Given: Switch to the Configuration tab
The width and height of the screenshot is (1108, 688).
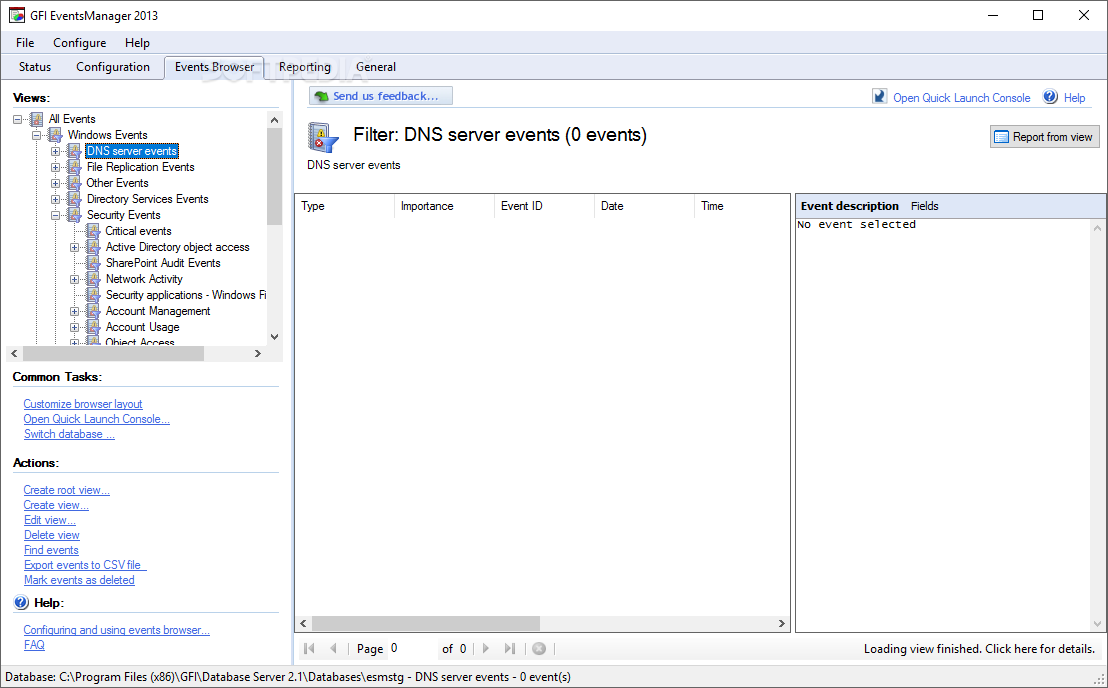Looking at the screenshot, I should pos(113,67).
